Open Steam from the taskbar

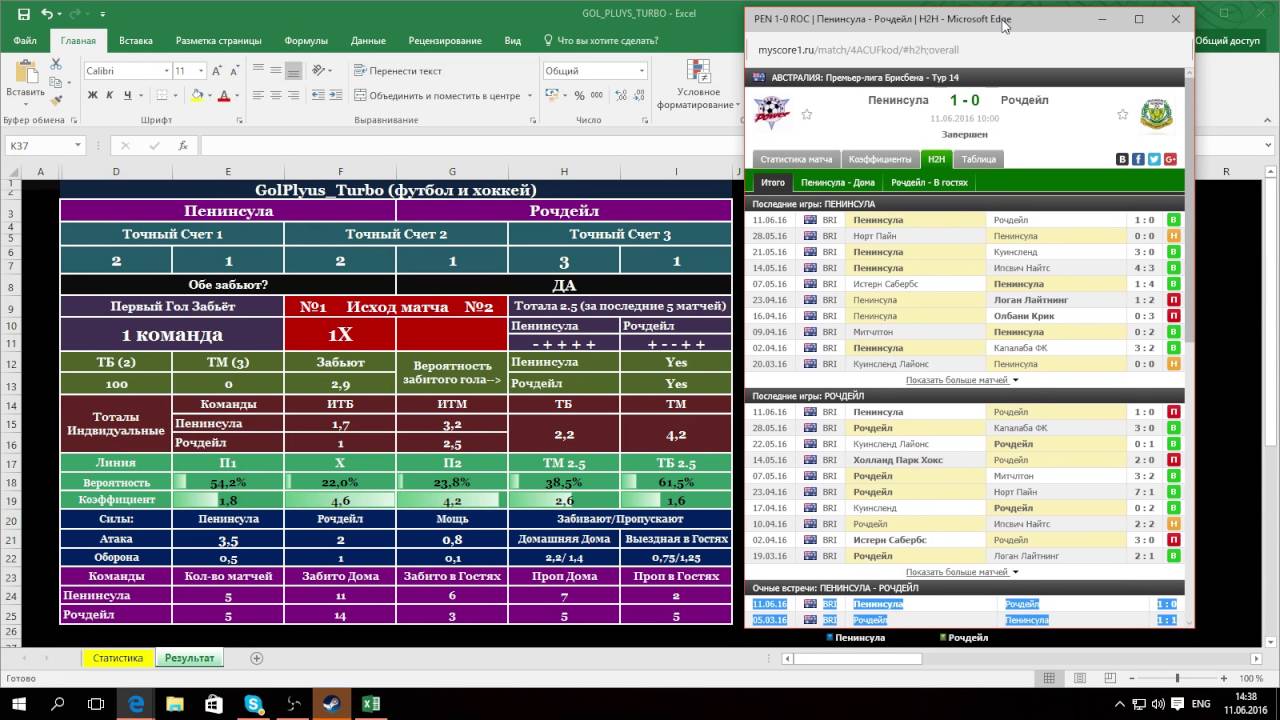pos(331,704)
